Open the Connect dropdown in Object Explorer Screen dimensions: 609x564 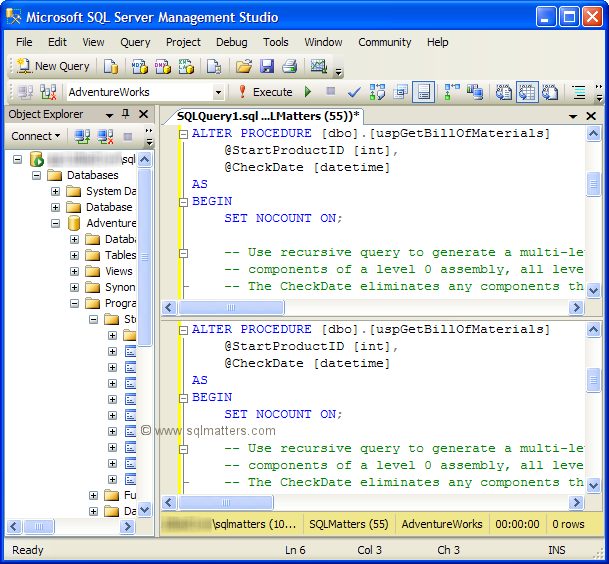(x=35, y=136)
